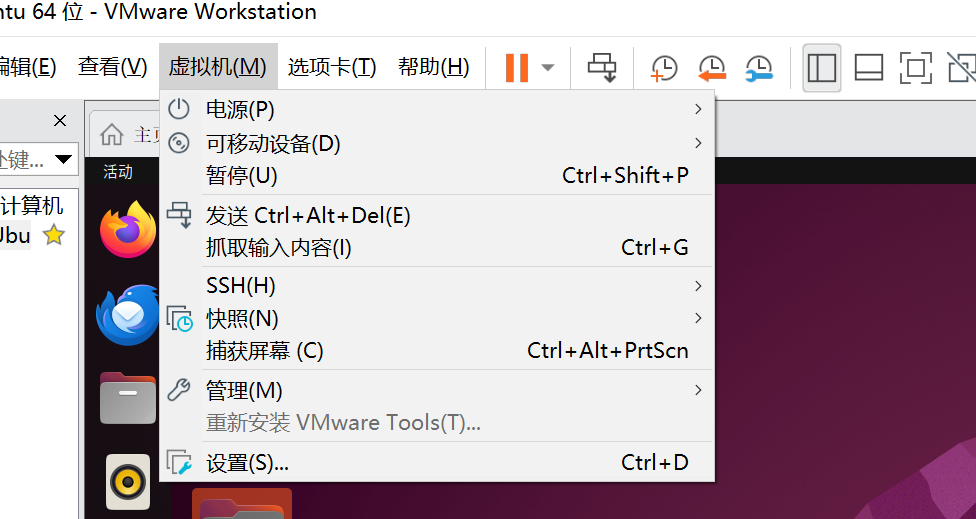
Task: Open Rhythmbox from the Ubuntu dock
Action: 128,482
